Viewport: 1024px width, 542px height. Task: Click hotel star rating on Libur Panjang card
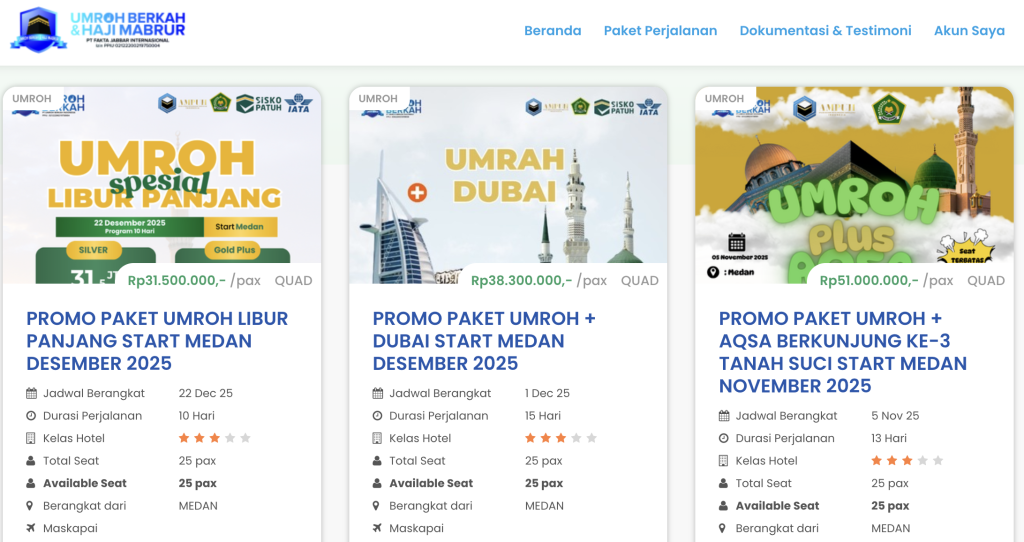tap(215, 438)
